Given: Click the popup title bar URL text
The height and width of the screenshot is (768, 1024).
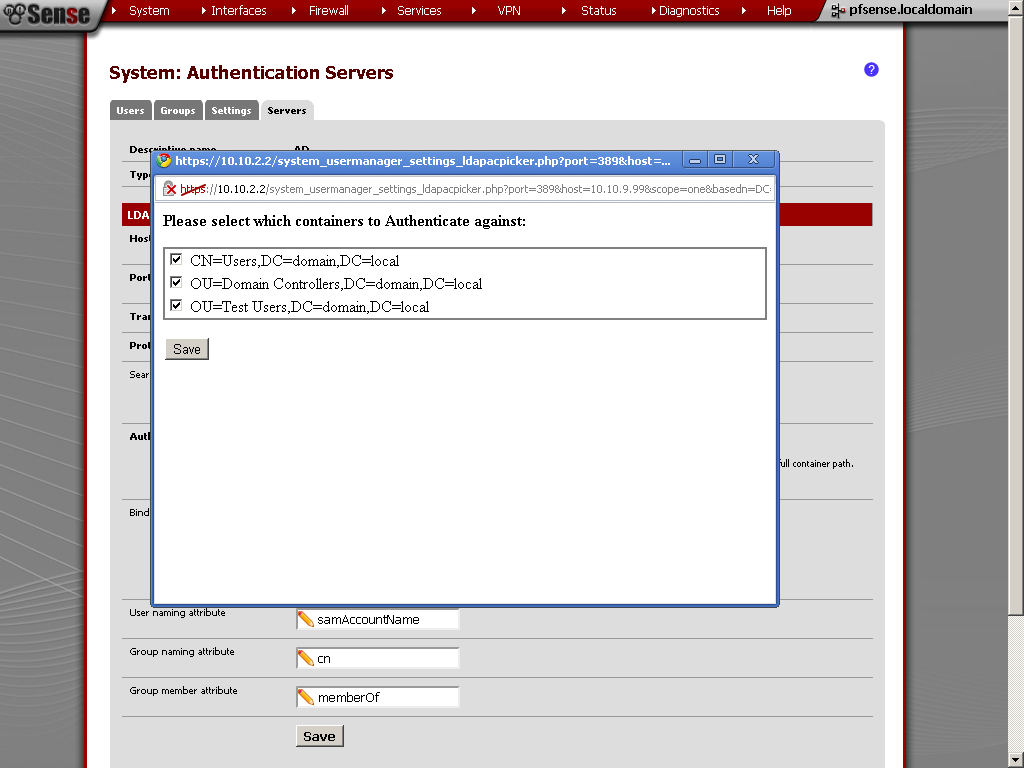Looking at the screenshot, I should 423,161.
